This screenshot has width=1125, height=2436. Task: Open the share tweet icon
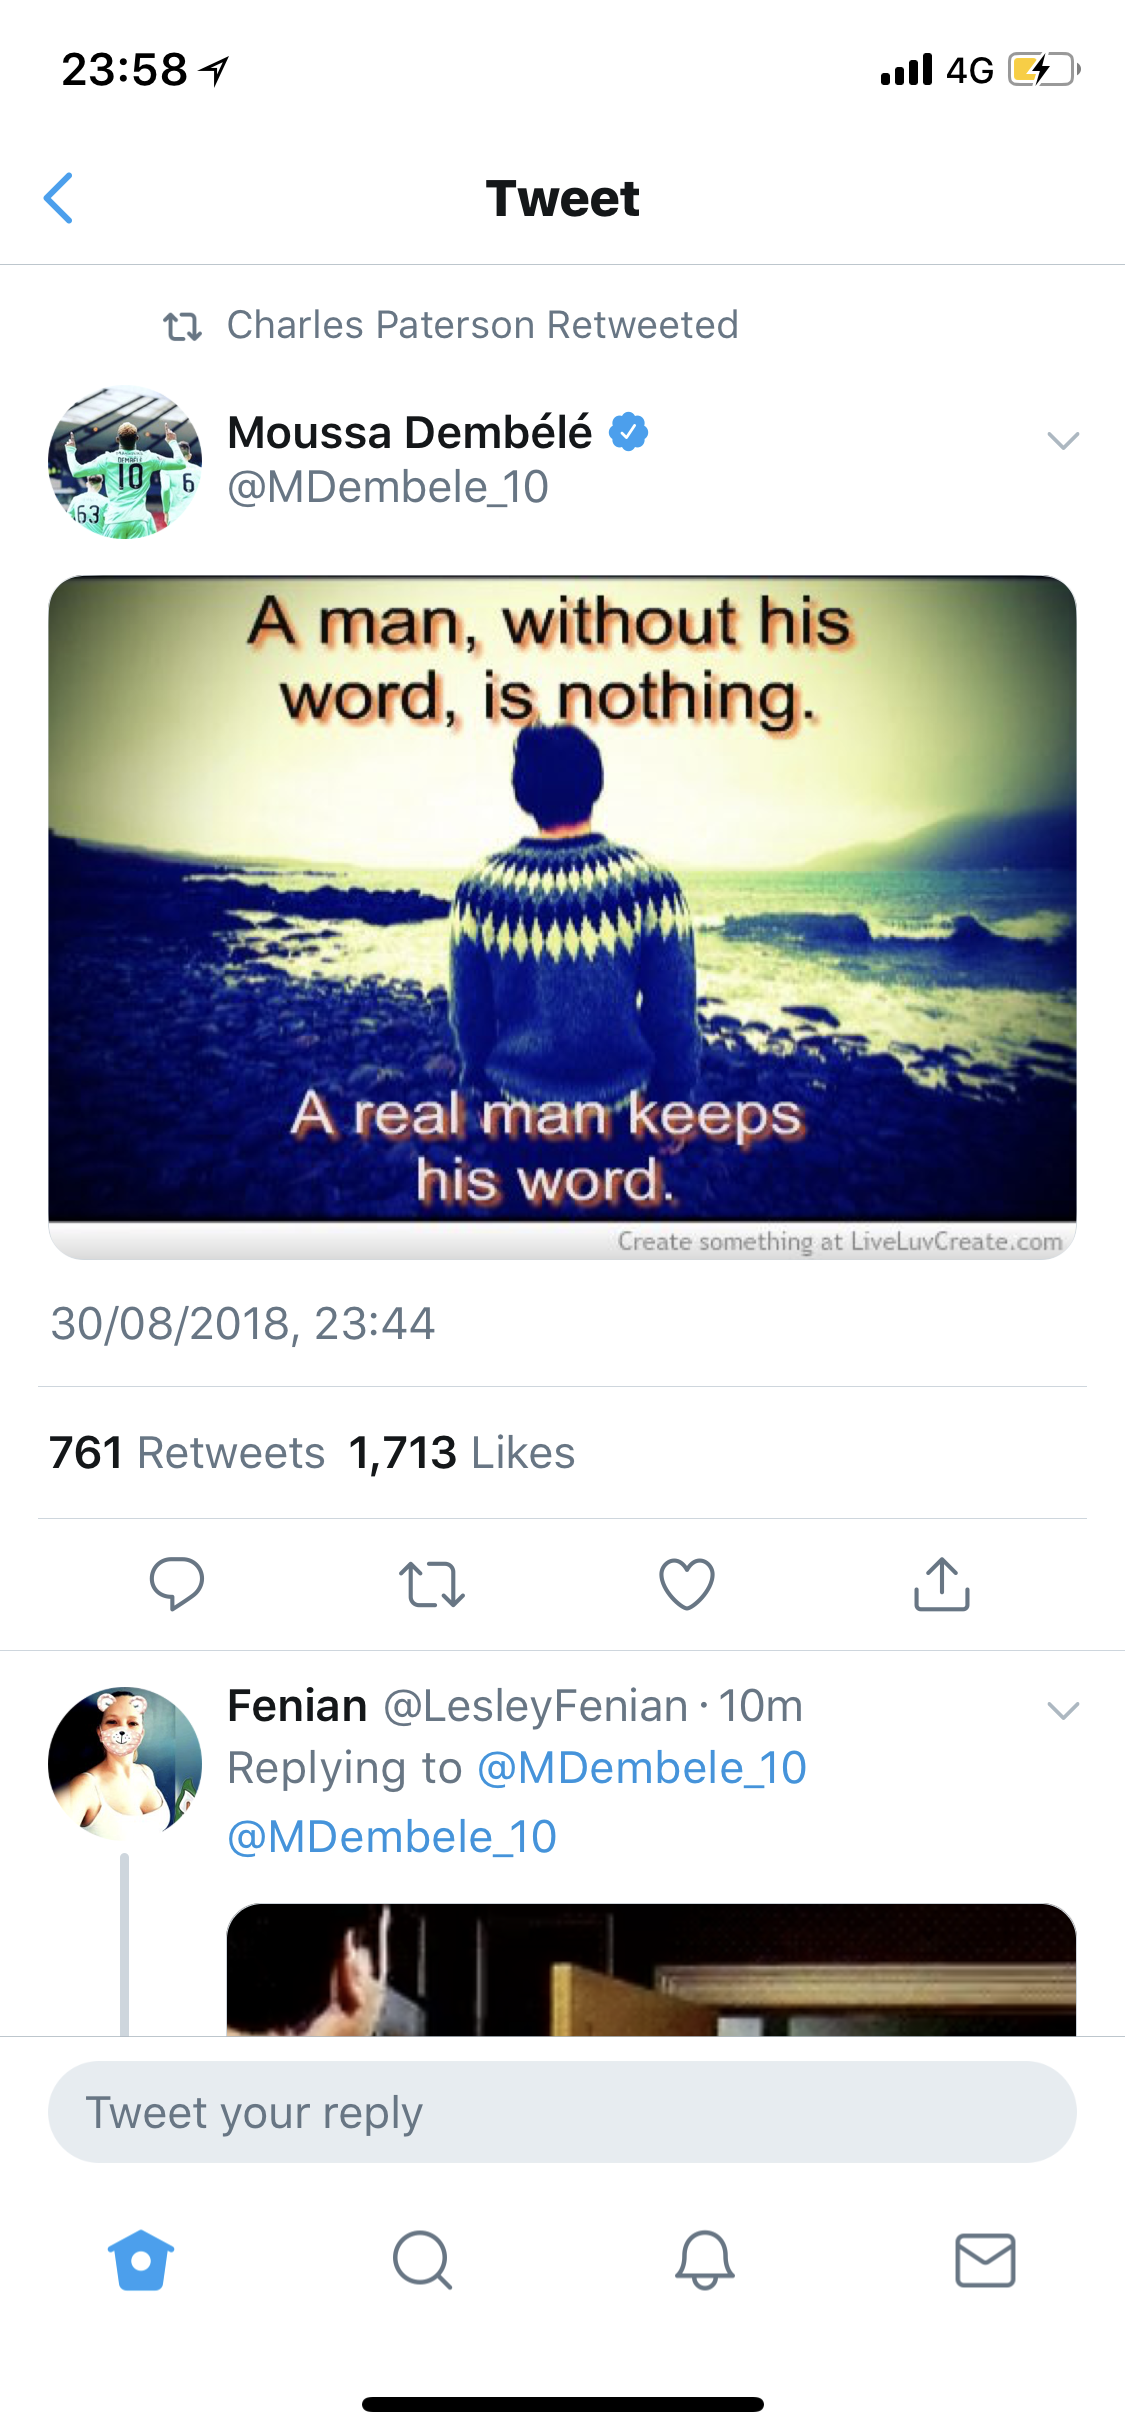(x=941, y=1584)
